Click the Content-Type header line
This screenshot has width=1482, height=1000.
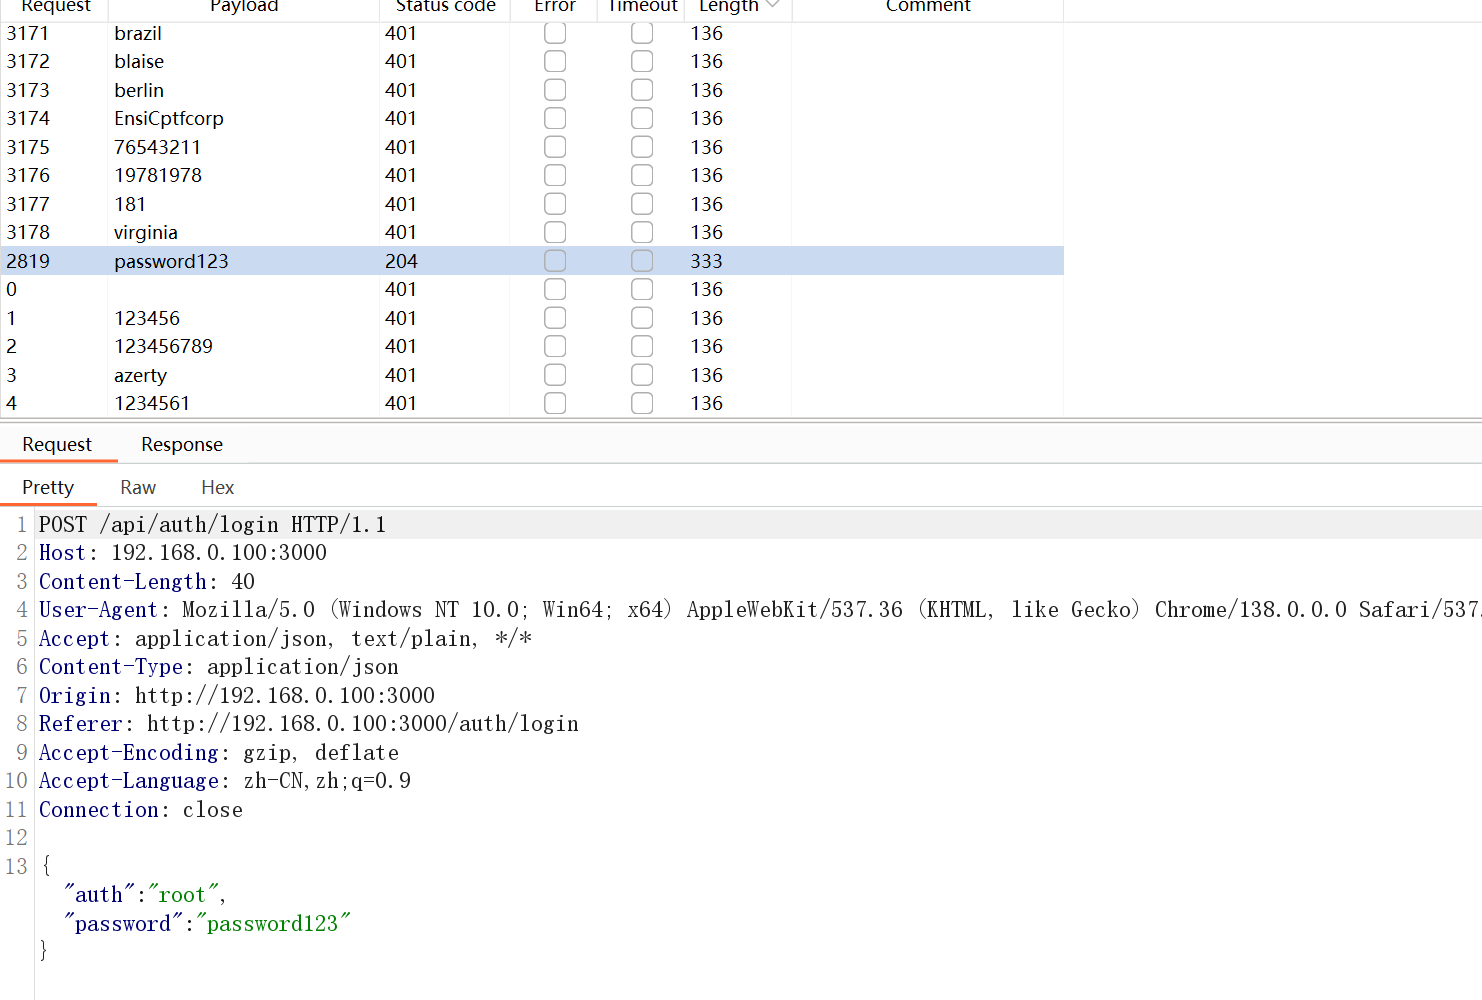pos(219,667)
